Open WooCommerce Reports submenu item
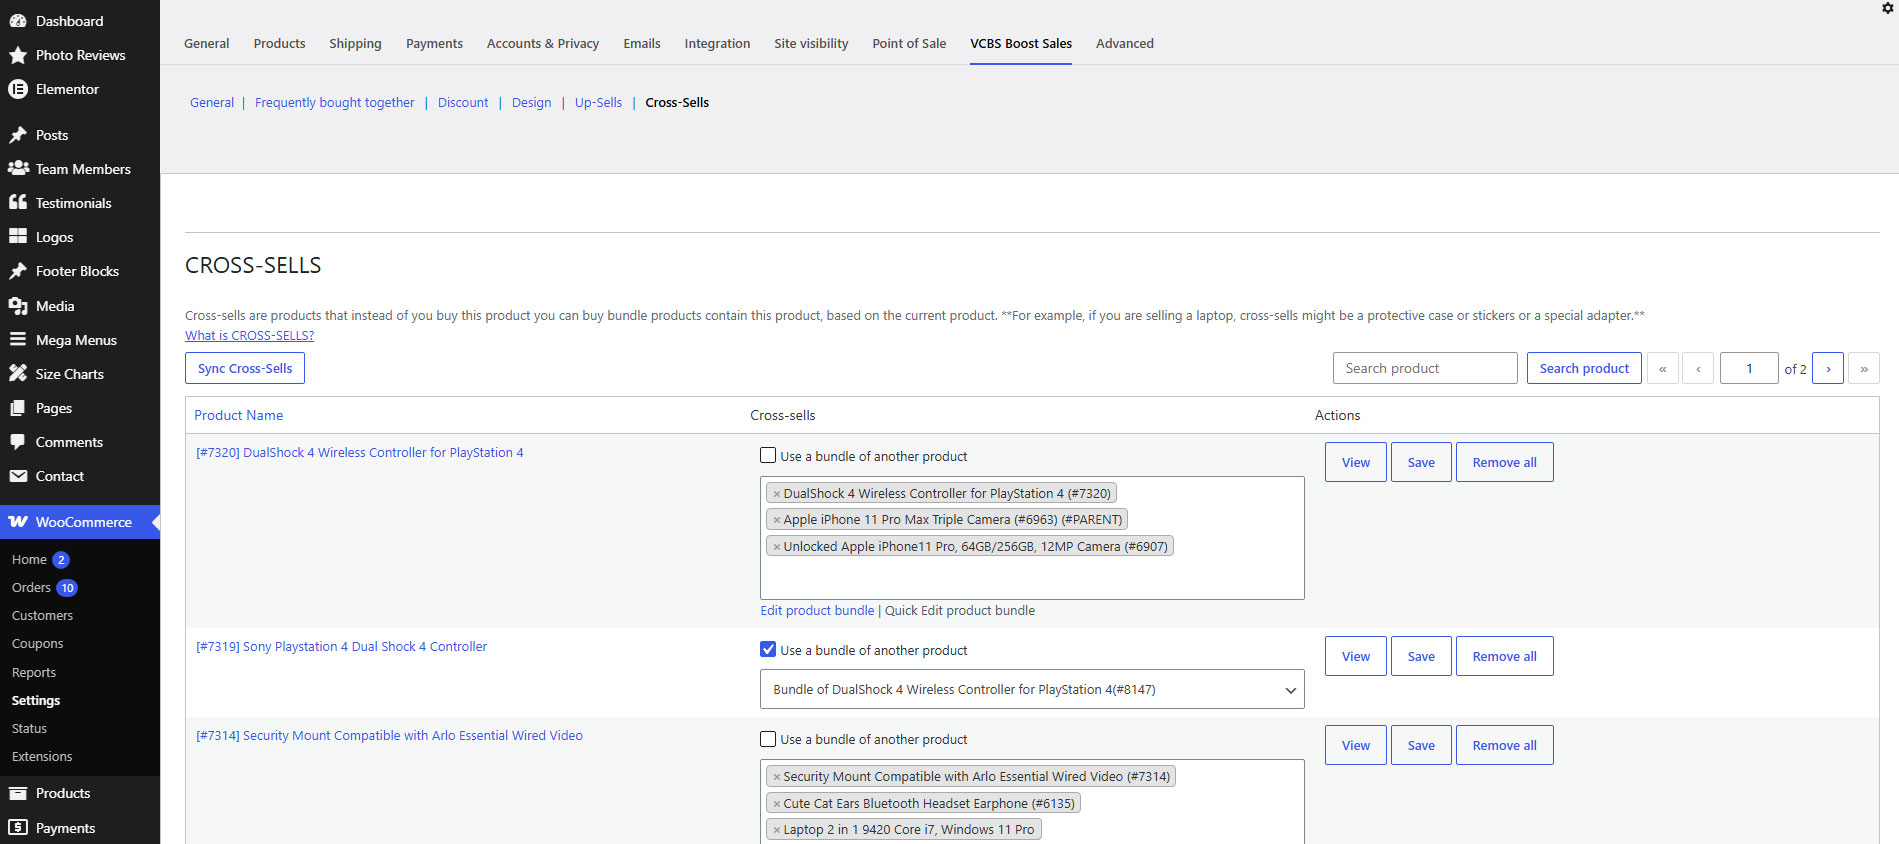The image size is (1899, 844). point(34,672)
